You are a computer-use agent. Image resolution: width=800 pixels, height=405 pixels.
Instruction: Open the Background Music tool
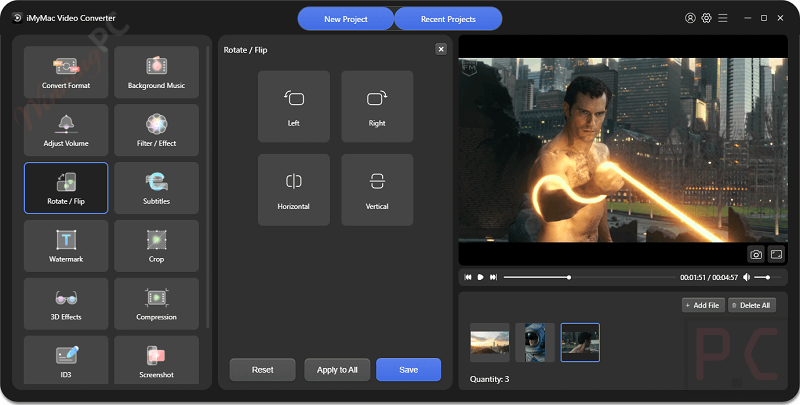pos(156,72)
